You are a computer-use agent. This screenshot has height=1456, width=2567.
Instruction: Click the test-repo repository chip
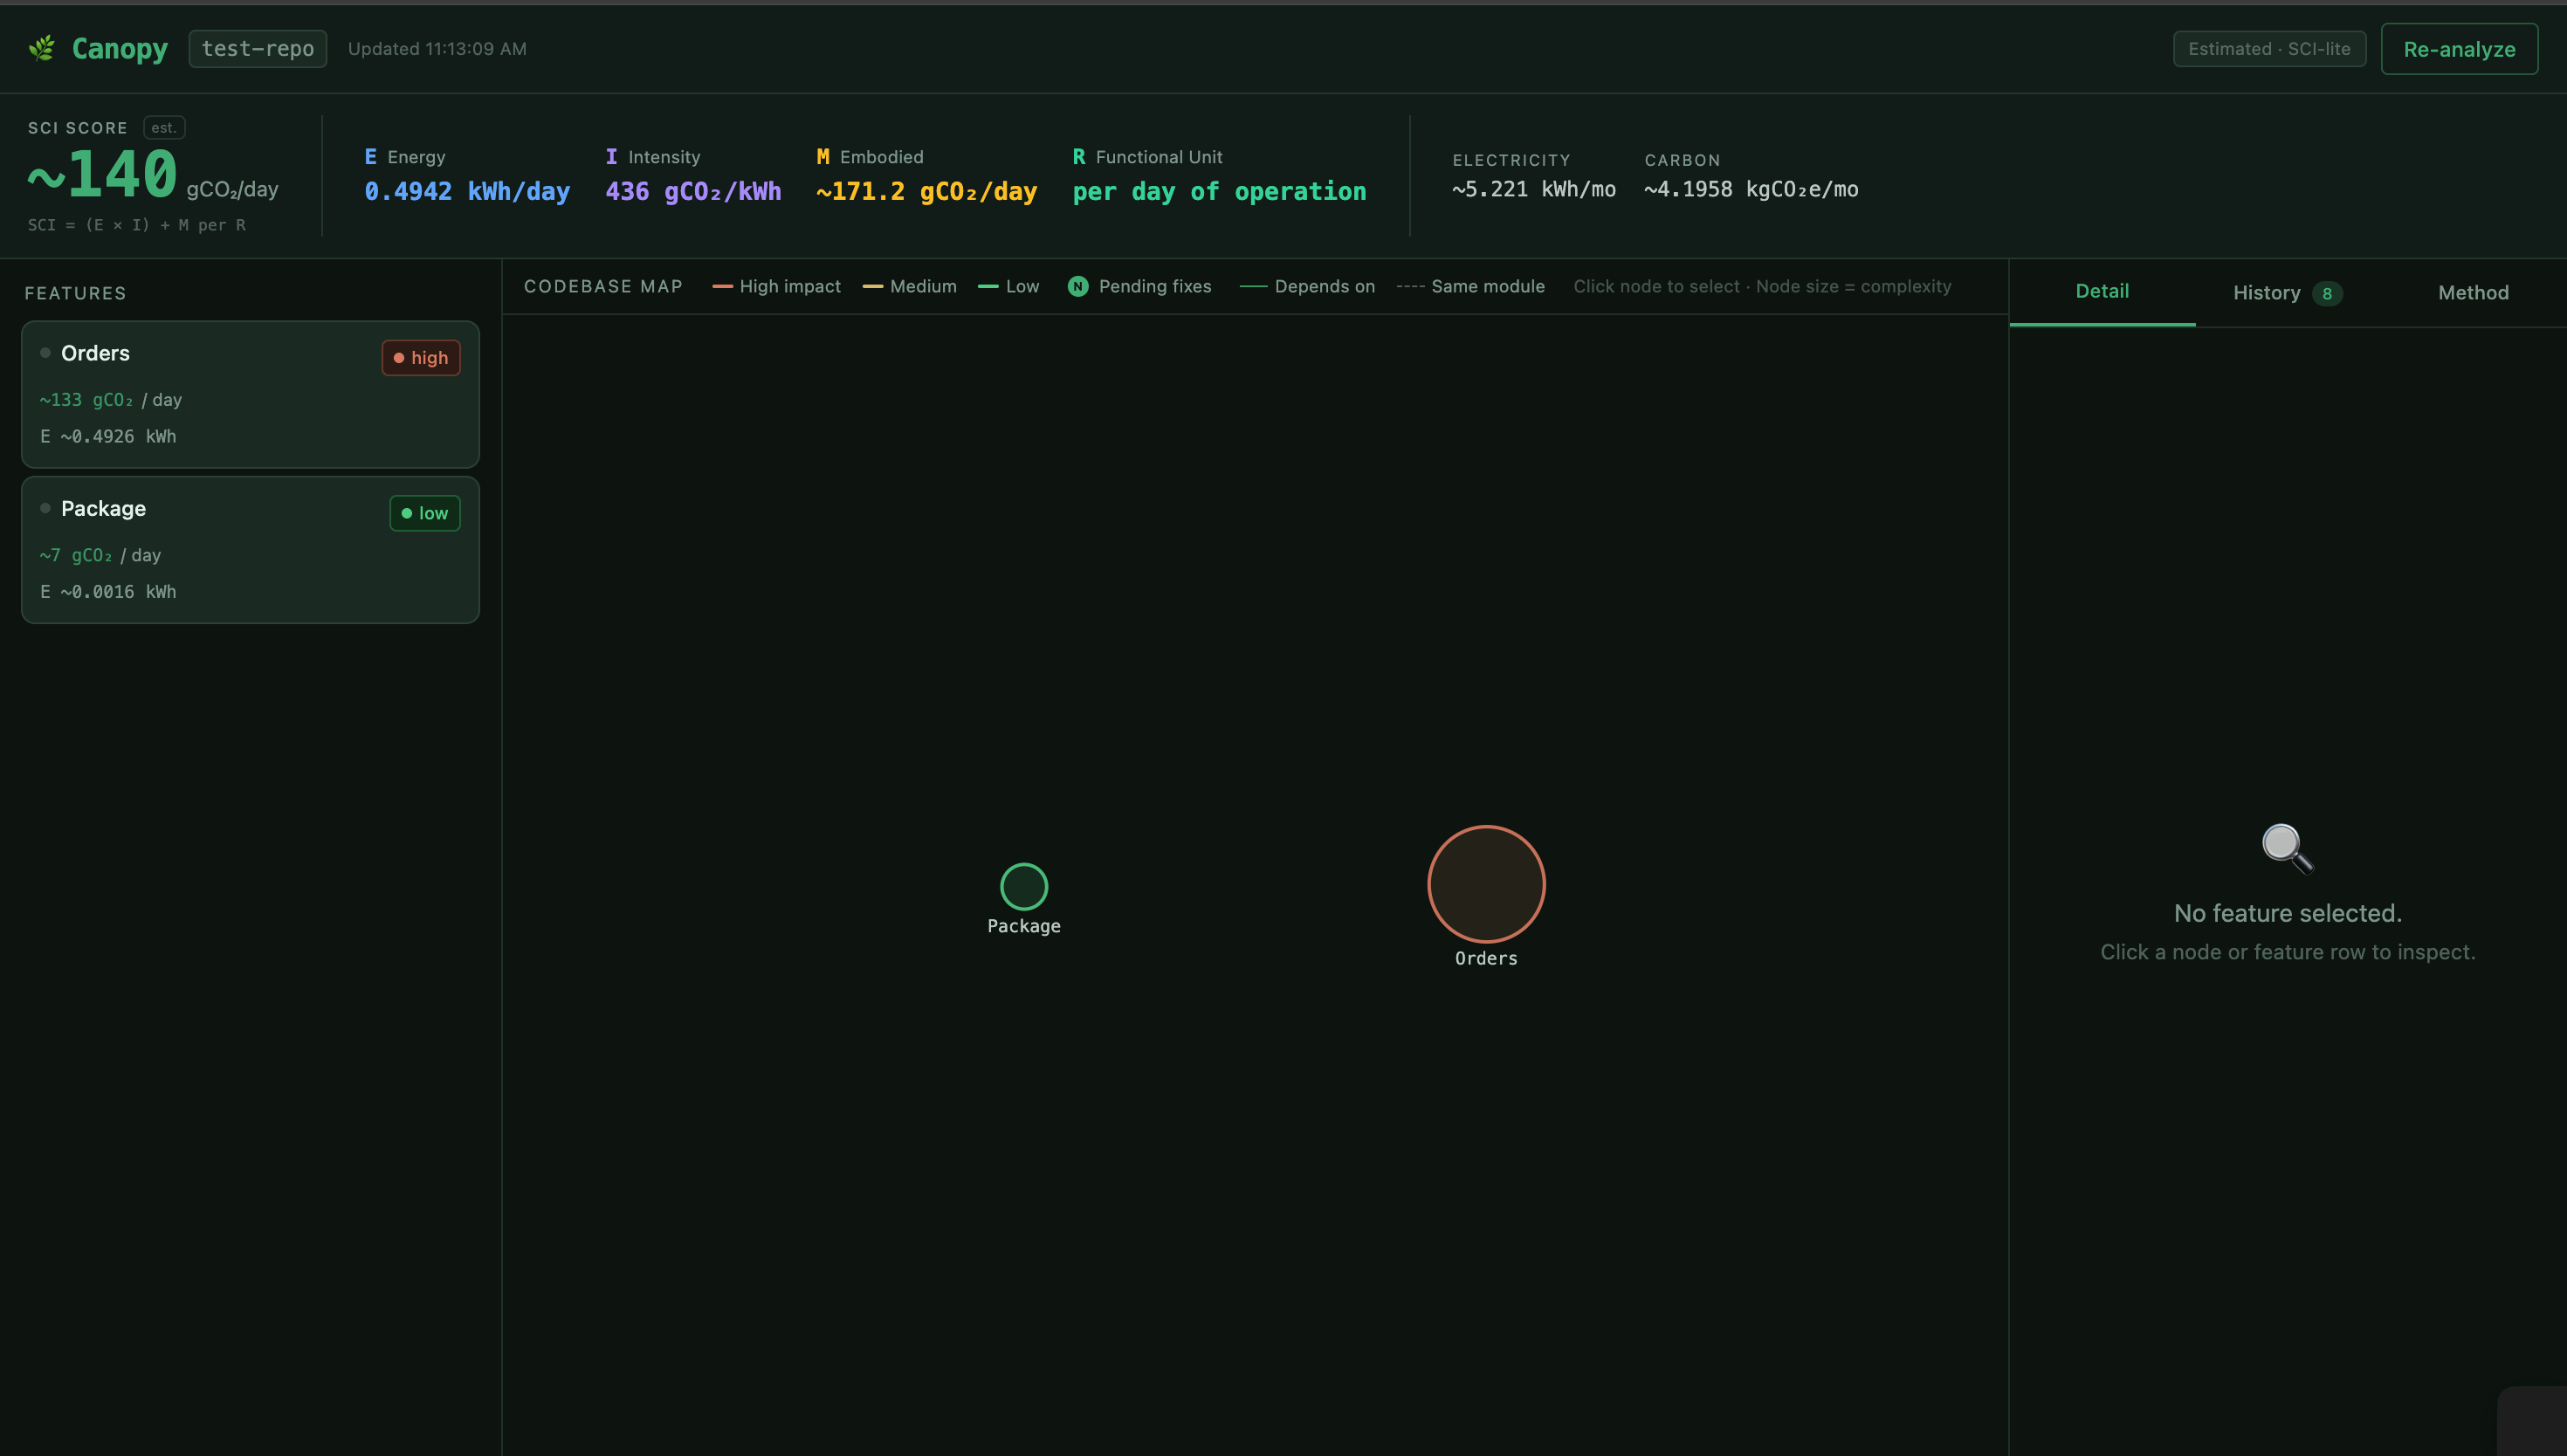tap(257, 49)
